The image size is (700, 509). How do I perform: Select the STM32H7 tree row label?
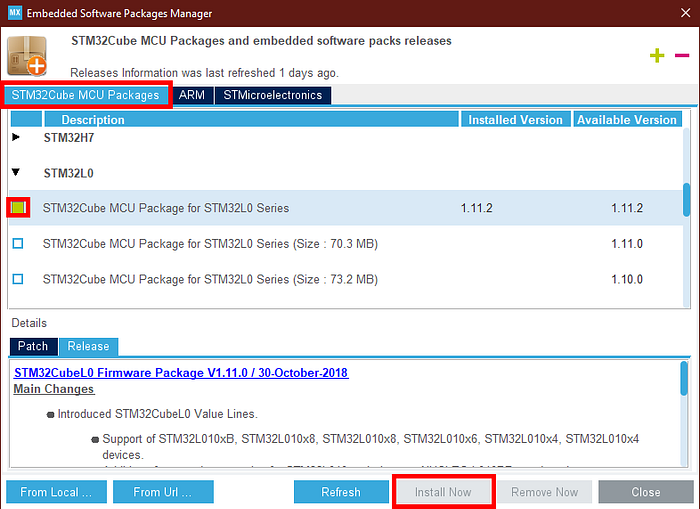click(69, 138)
